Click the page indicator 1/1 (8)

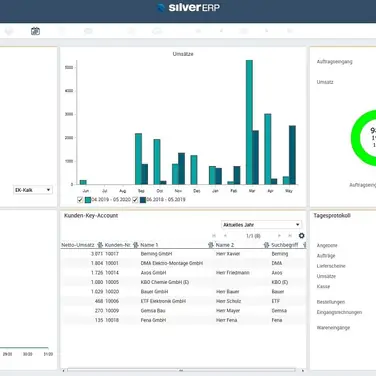253,236
